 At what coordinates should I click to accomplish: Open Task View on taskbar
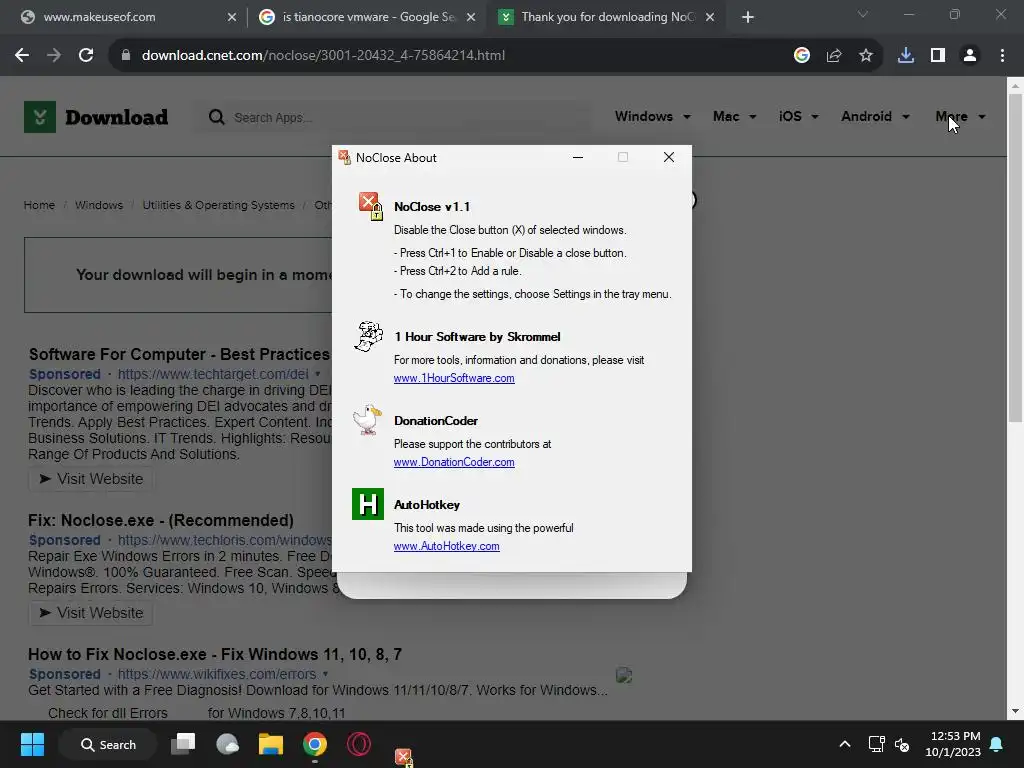pos(183,744)
